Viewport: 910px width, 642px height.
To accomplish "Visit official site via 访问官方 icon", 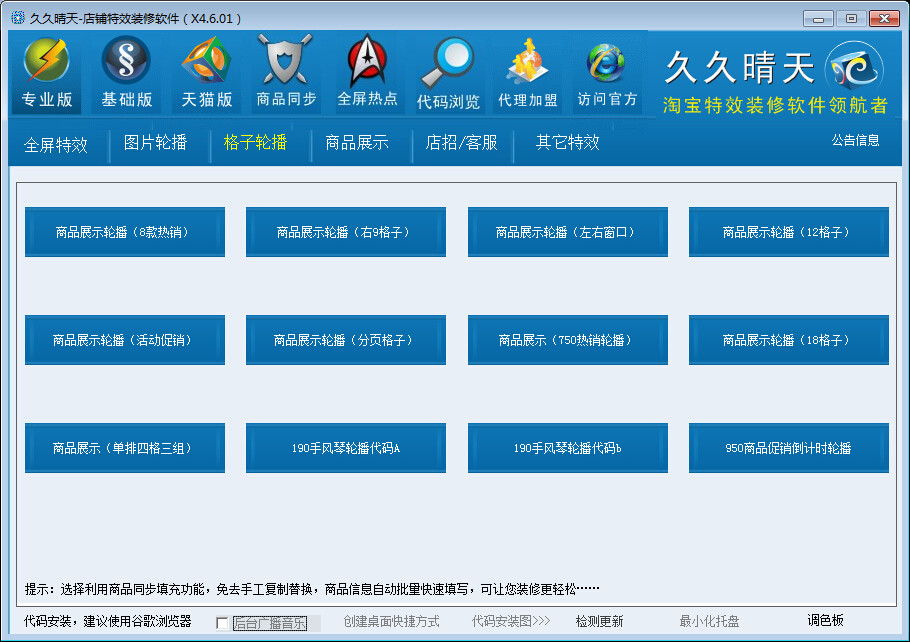I will (607, 64).
